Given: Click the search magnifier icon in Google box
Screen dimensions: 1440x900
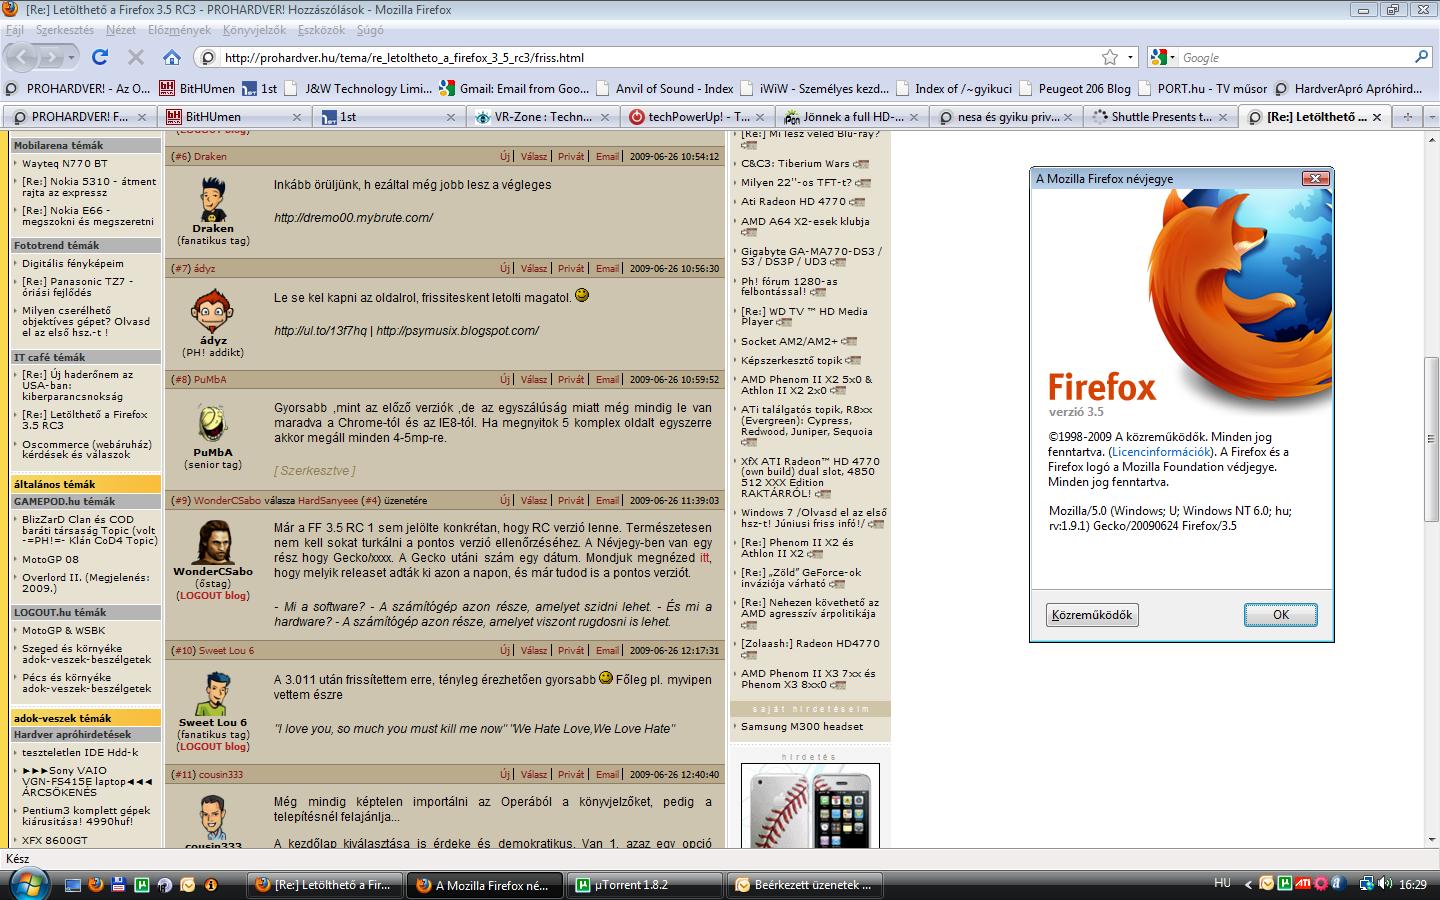Looking at the screenshot, I should pos(1421,57).
